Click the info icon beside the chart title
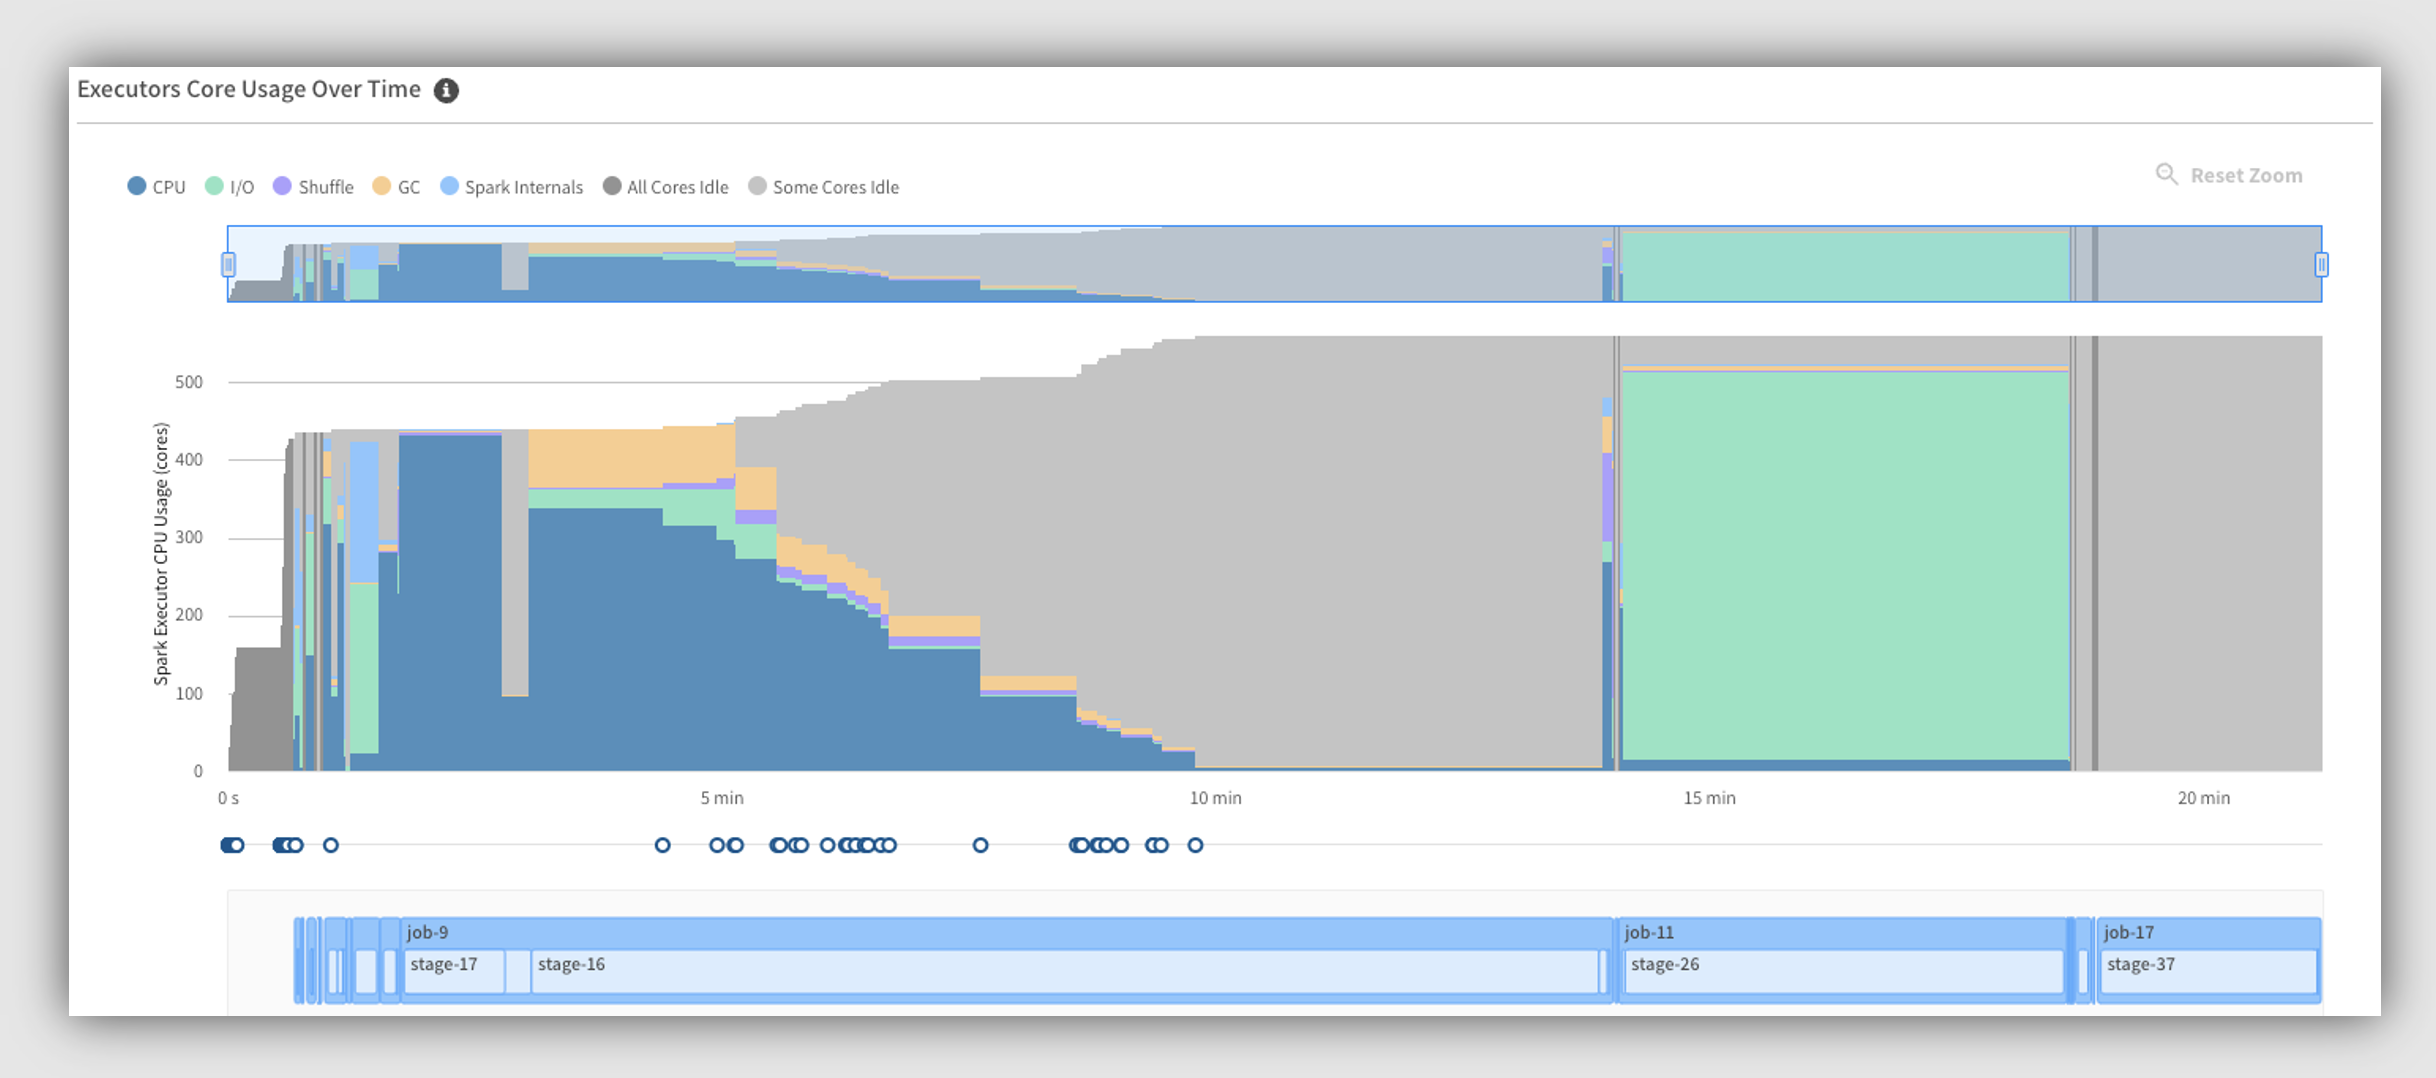 [446, 91]
